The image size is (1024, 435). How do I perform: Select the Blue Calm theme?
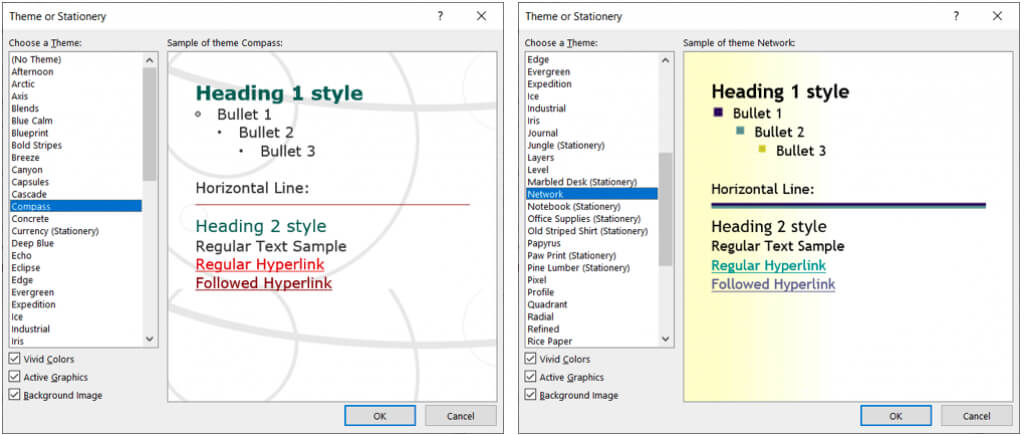(x=32, y=121)
